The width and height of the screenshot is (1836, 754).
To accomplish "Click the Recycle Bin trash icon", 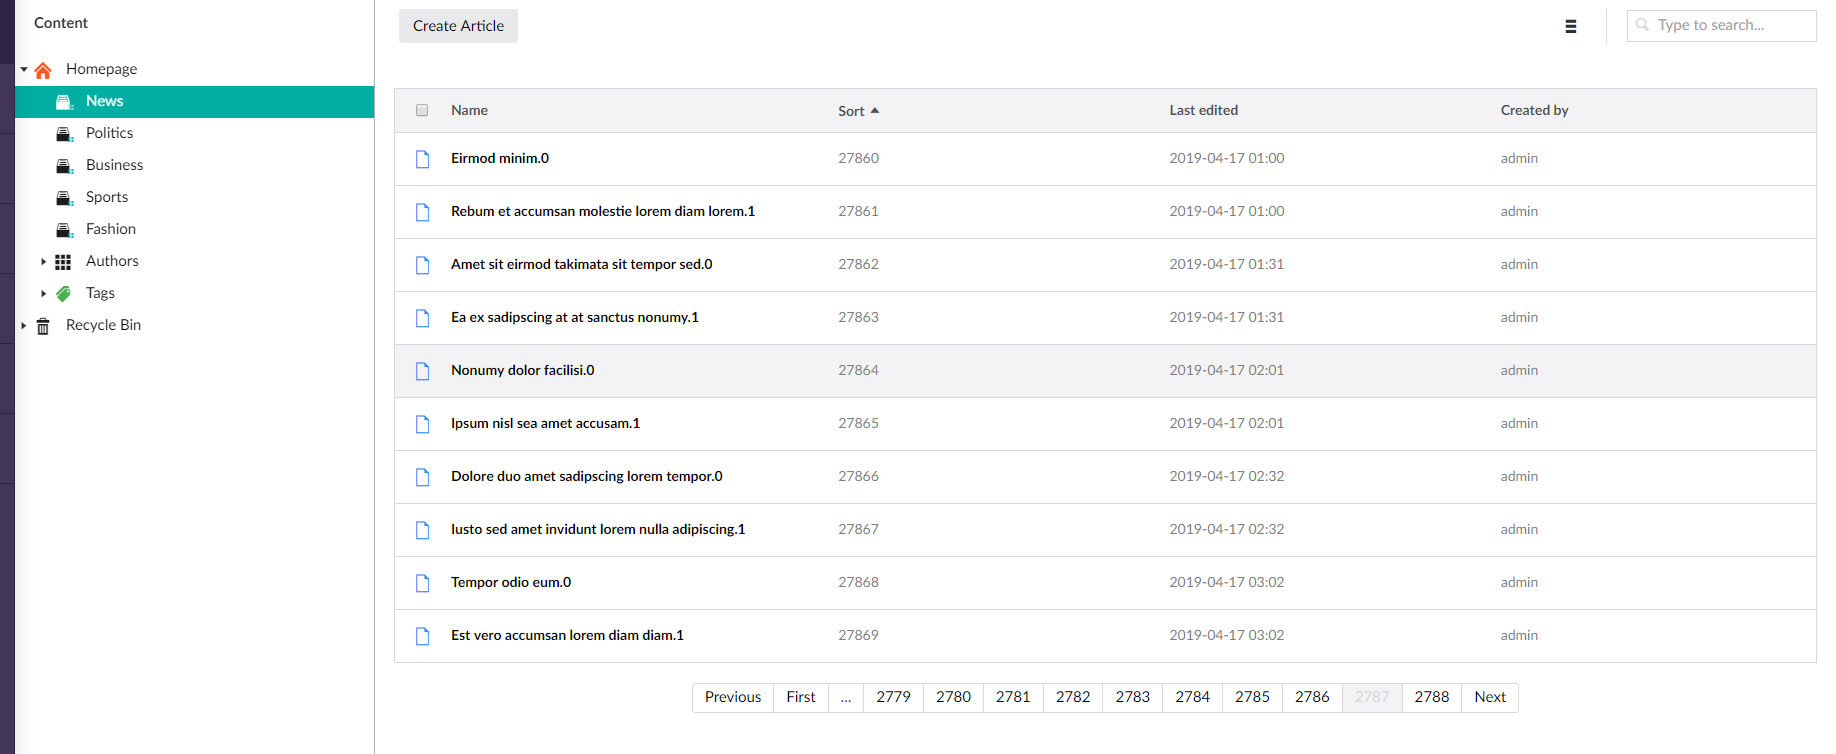I will pos(43,326).
